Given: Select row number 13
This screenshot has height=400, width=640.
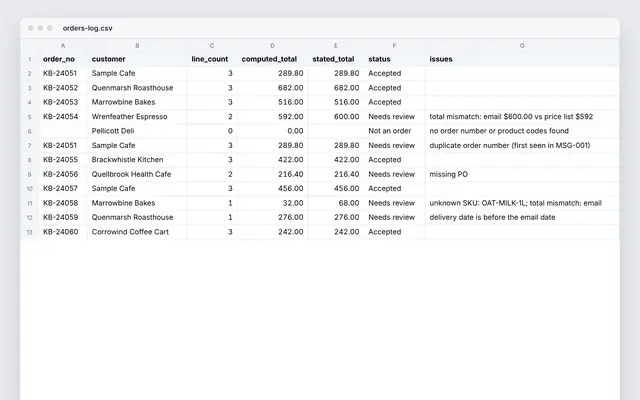Looking at the screenshot, I should [x=29, y=232].
